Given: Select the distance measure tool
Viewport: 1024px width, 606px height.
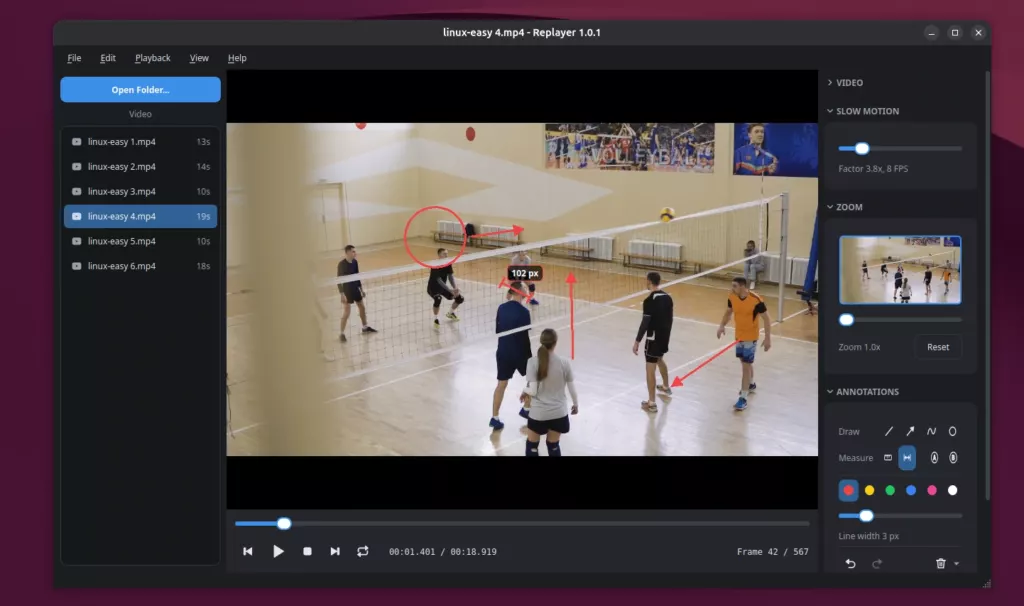Looking at the screenshot, I should point(907,458).
